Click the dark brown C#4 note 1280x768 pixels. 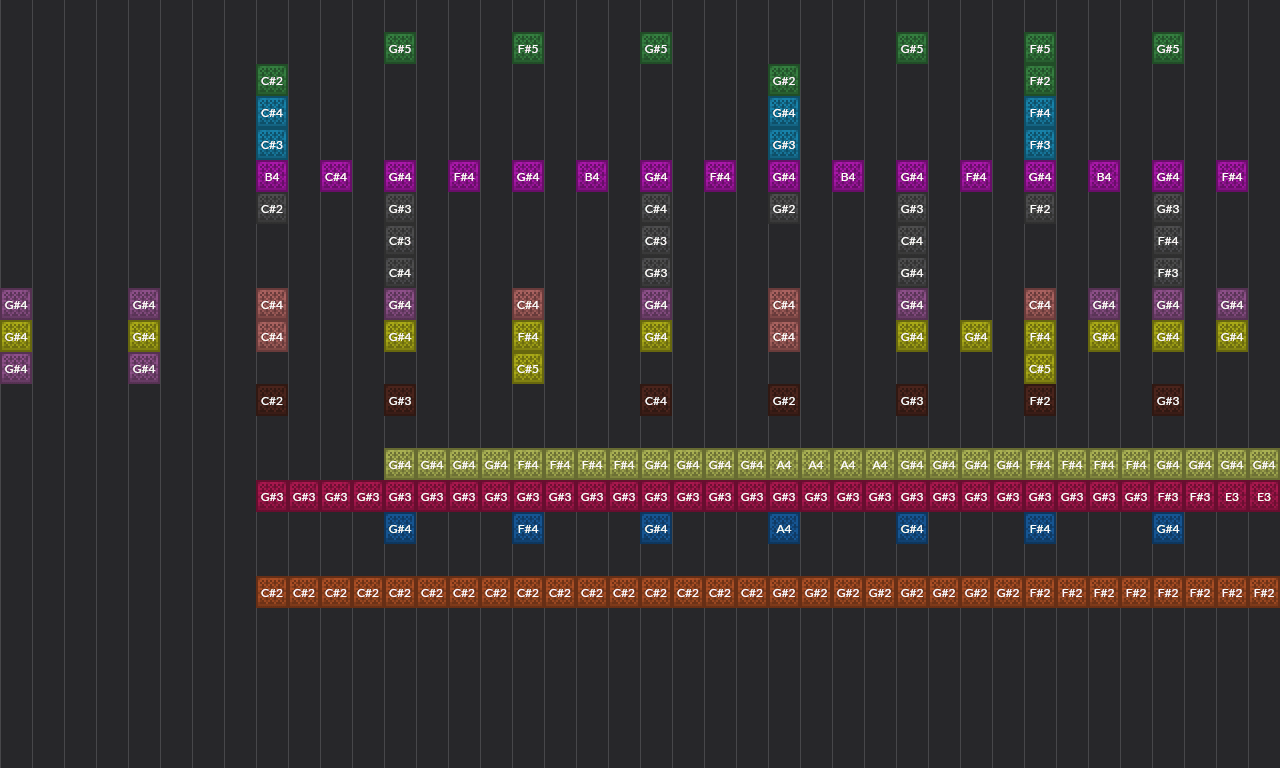coord(656,401)
